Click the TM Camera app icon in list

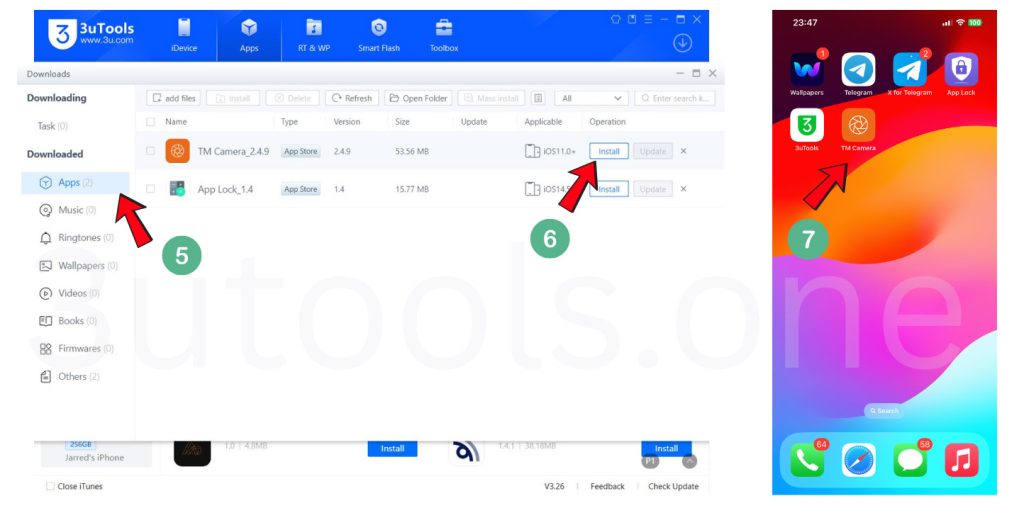(178, 151)
